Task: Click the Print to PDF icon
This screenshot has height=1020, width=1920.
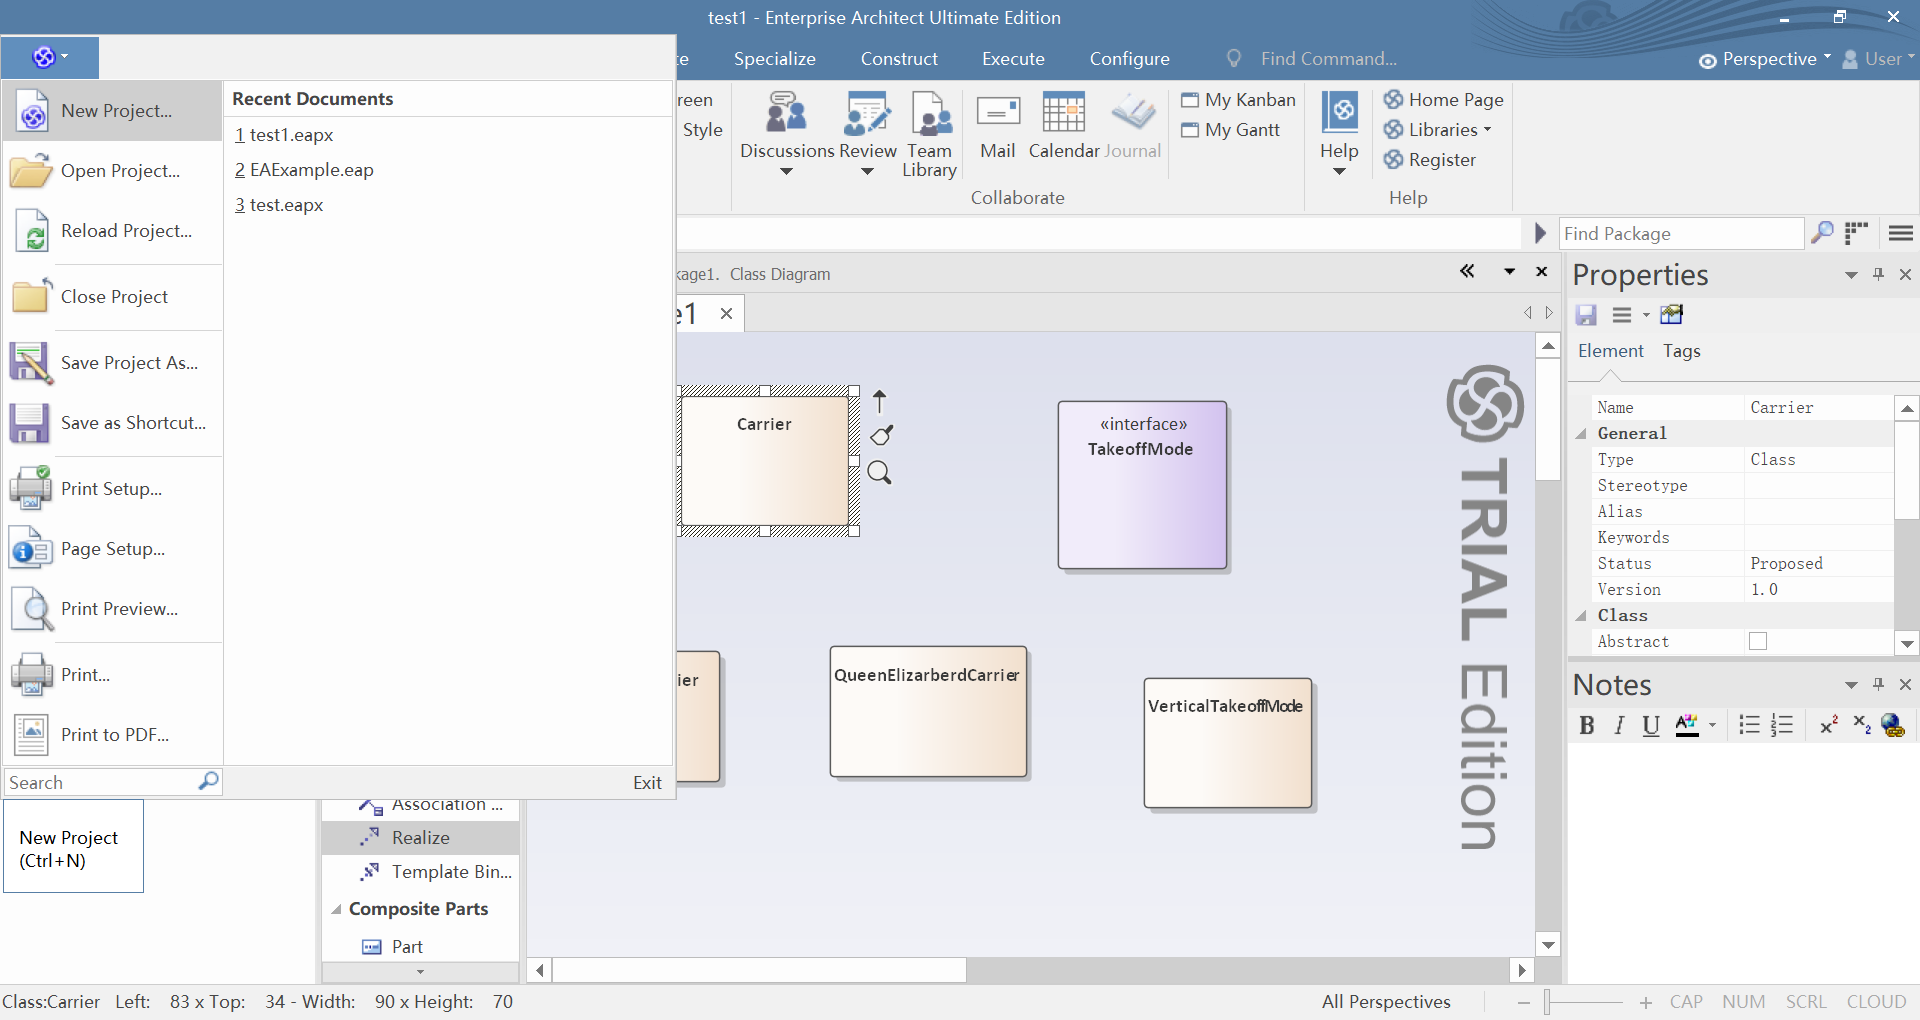Action: point(31,735)
